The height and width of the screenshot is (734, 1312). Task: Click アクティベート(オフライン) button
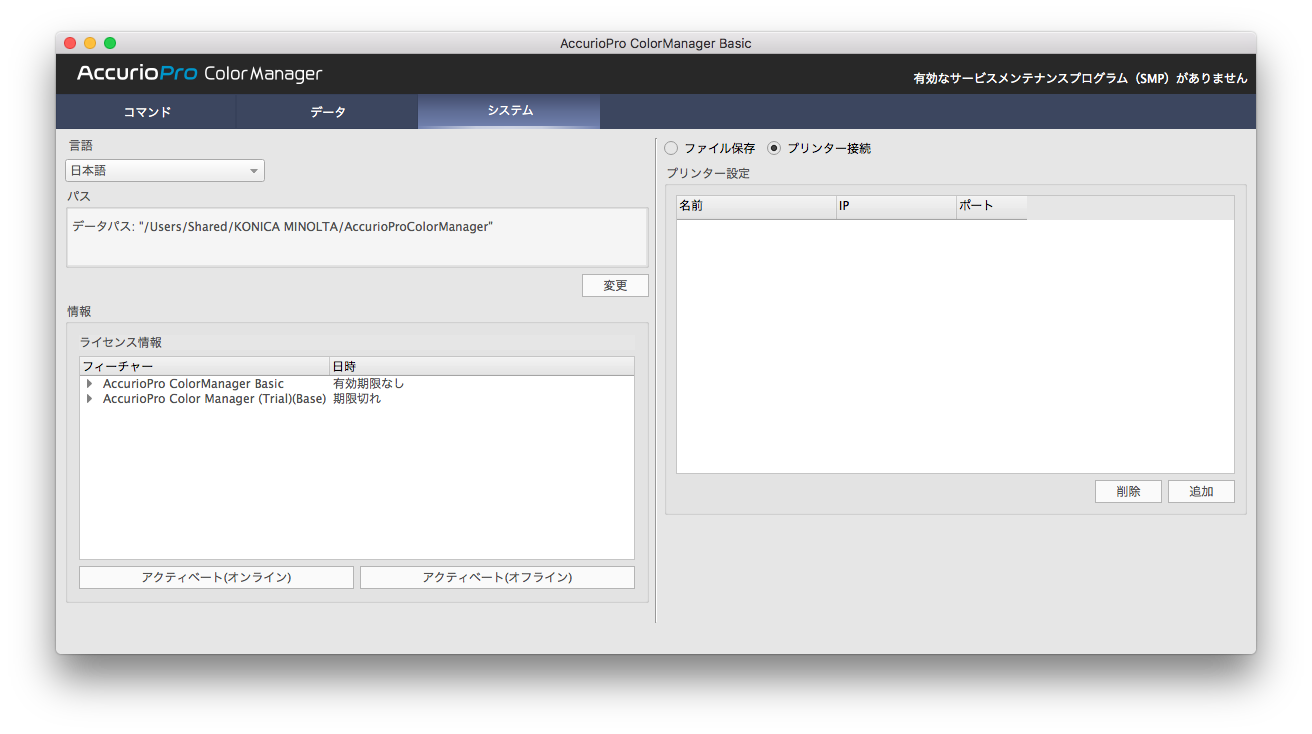pyautogui.click(x=497, y=577)
